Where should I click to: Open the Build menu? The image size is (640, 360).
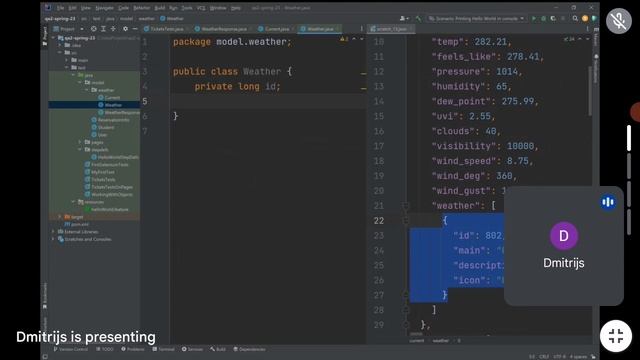(x=160, y=8)
